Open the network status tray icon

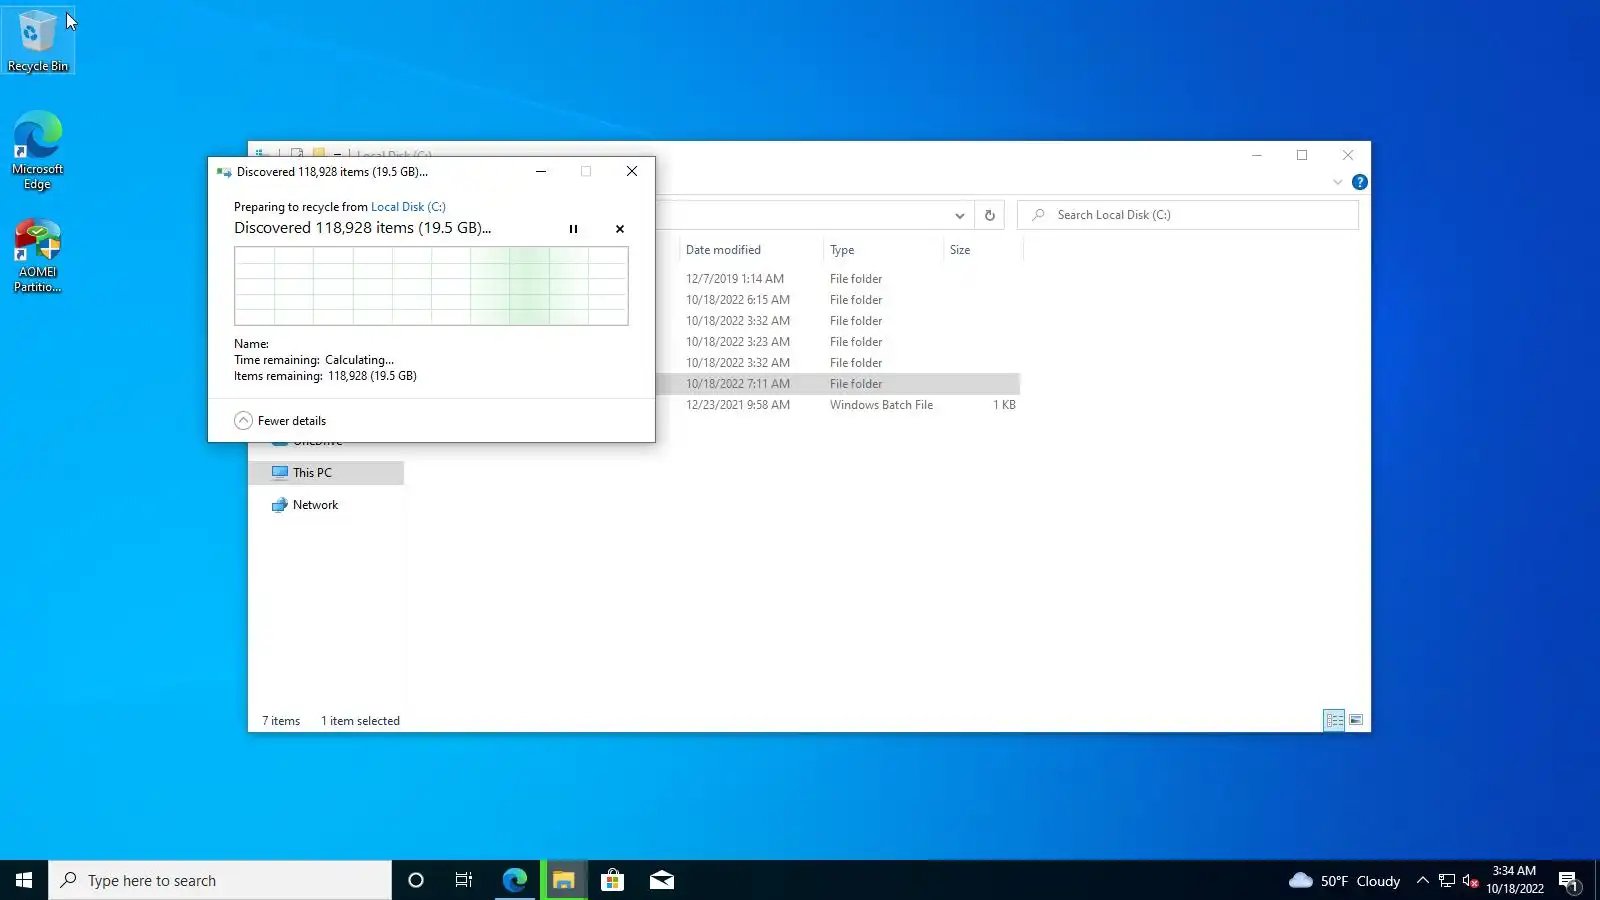tap(1447, 880)
